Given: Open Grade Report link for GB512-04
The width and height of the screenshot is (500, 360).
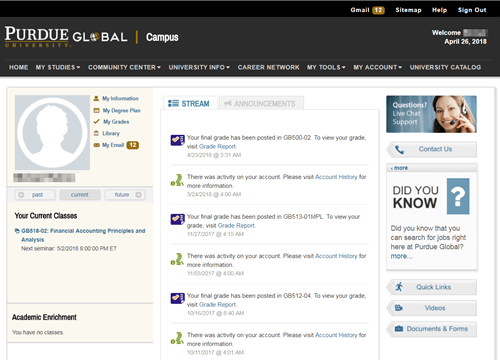Looking at the screenshot, I should tap(217, 304).
